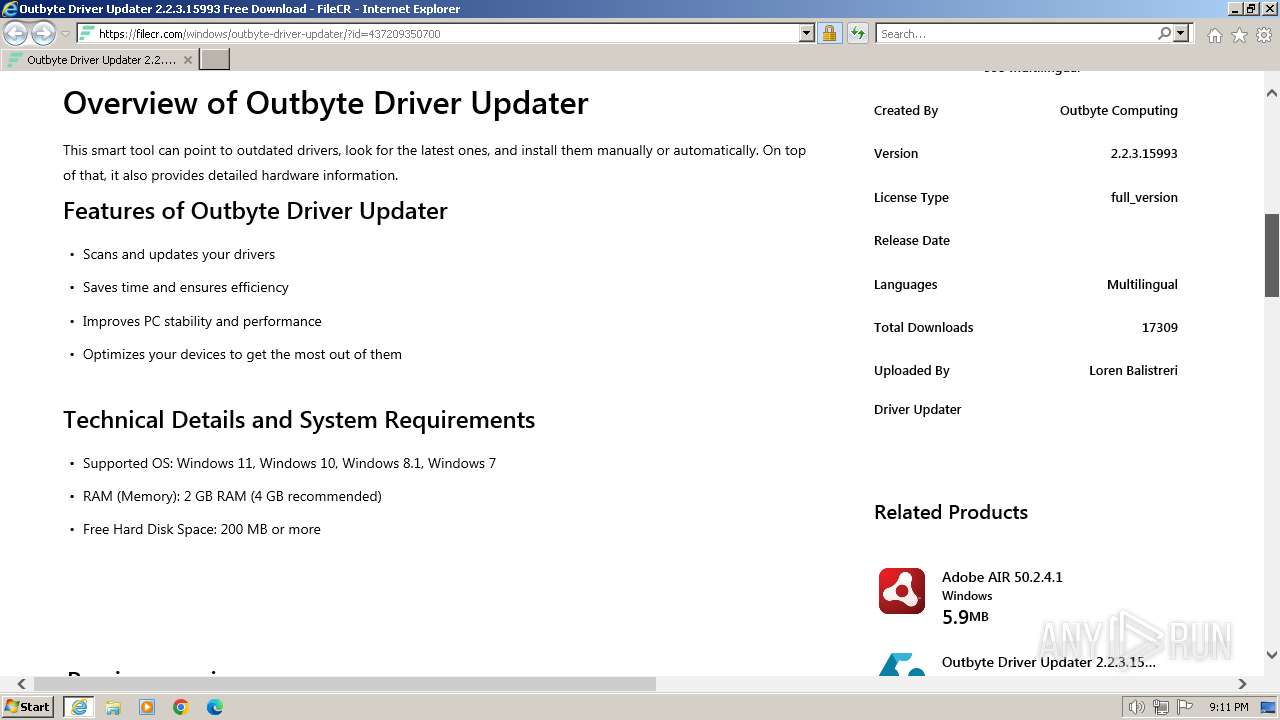Viewport: 1280px width, 720px height.
Task: Click Outbyte Computing creator name
Action: click(x=1118, y=110)
